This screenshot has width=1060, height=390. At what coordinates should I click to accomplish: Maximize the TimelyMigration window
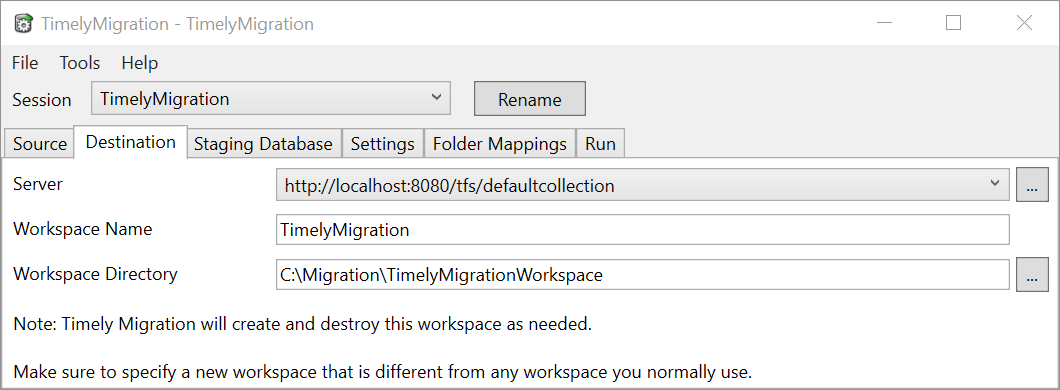[953, 23]
